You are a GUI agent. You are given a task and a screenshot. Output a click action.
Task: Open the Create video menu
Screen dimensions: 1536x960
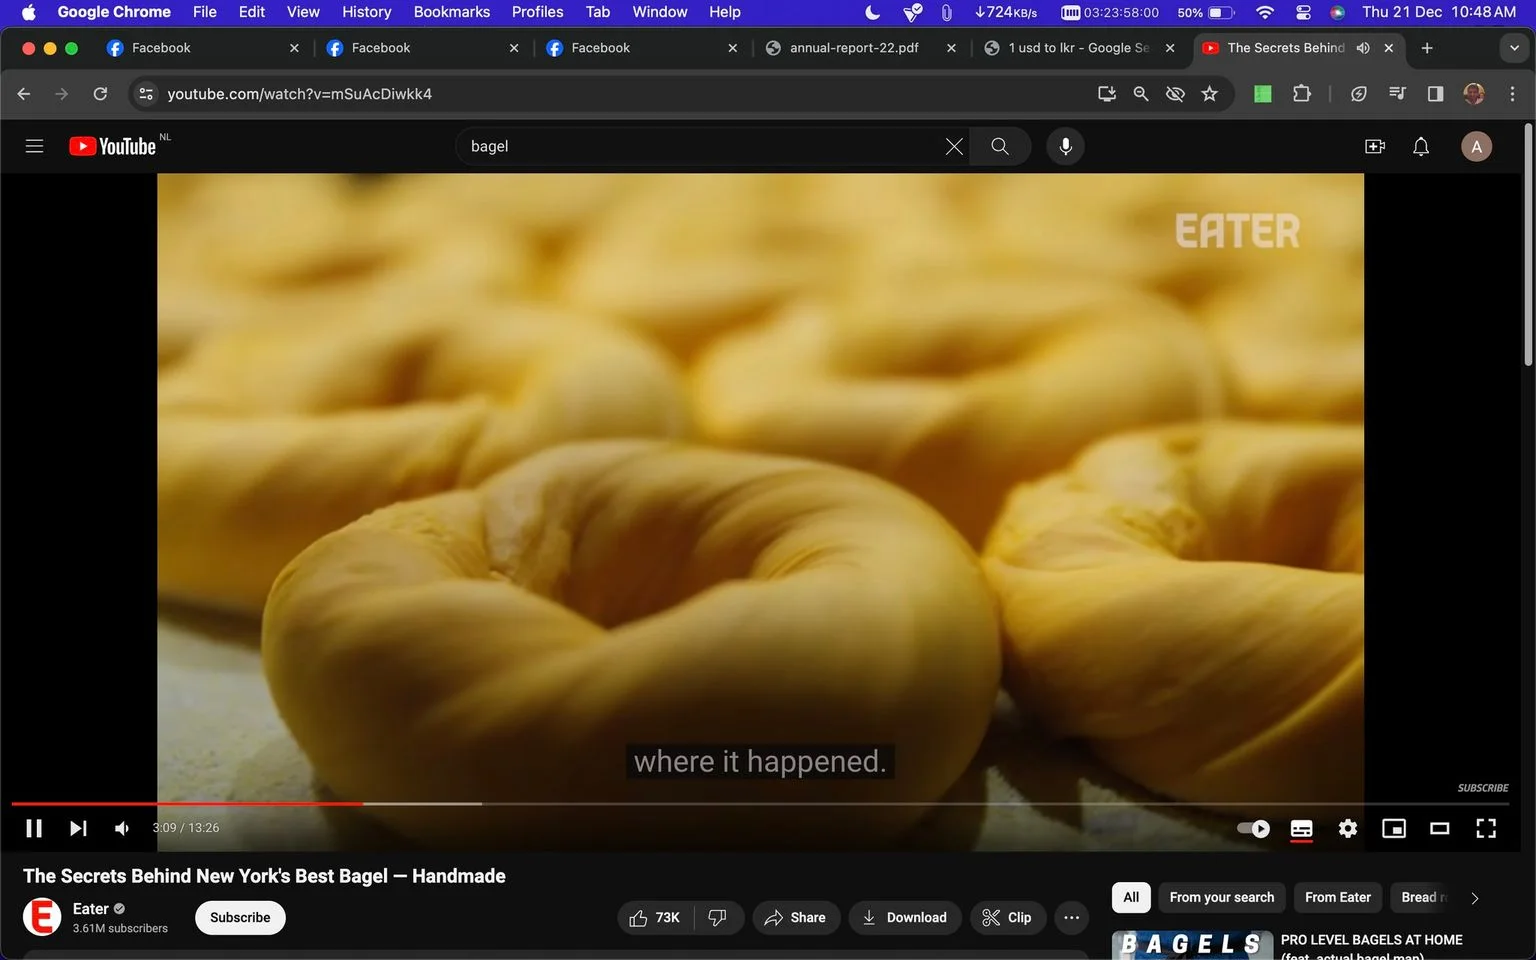tap(1375, 146)
